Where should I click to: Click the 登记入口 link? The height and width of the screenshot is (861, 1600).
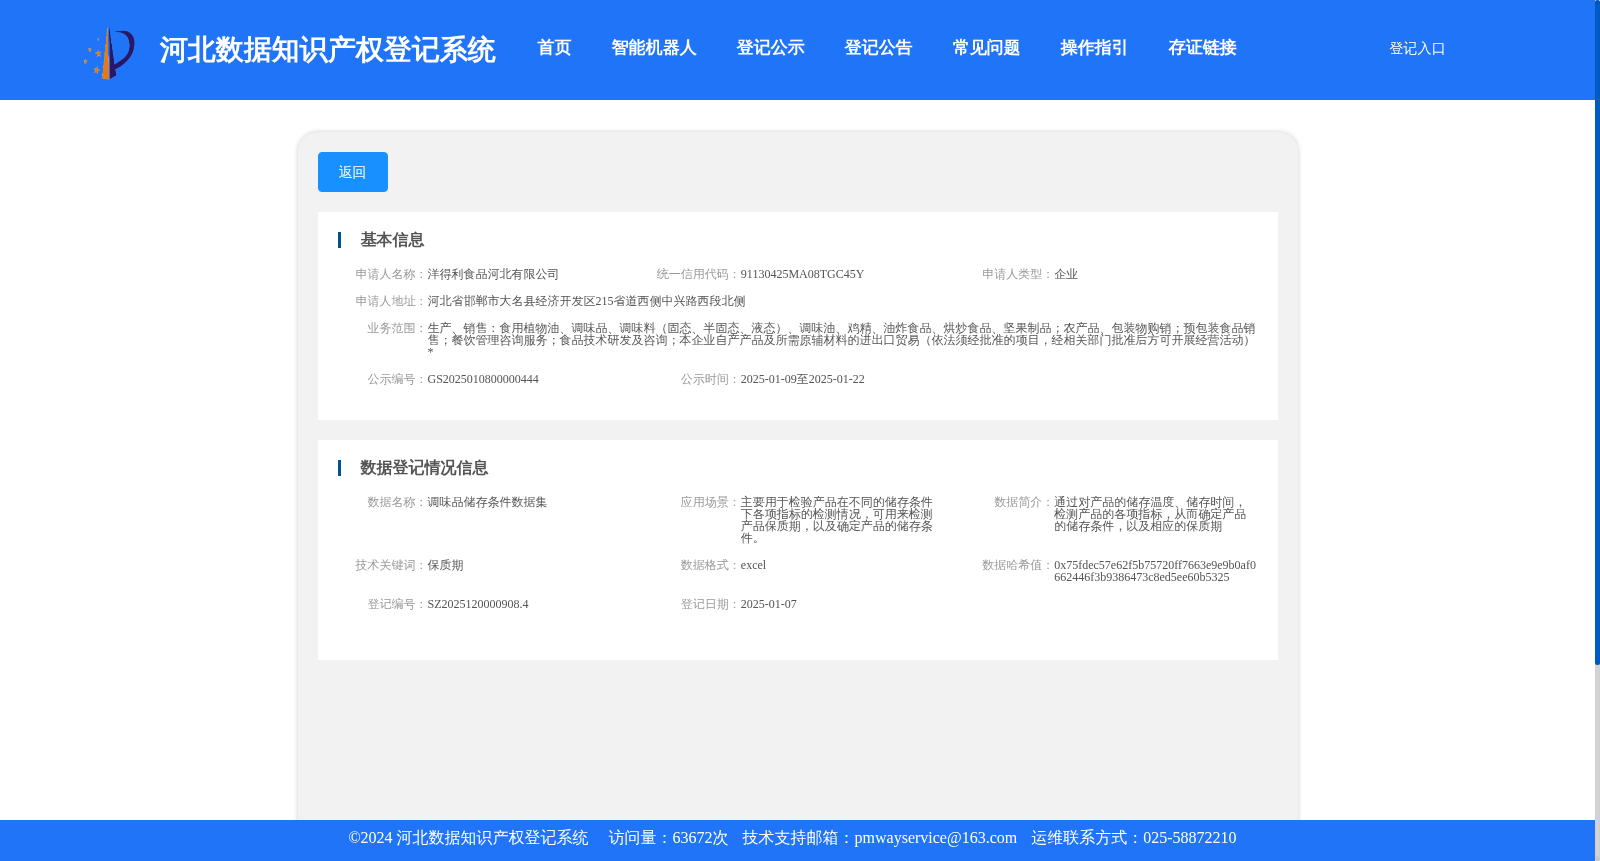point(1417,49)
